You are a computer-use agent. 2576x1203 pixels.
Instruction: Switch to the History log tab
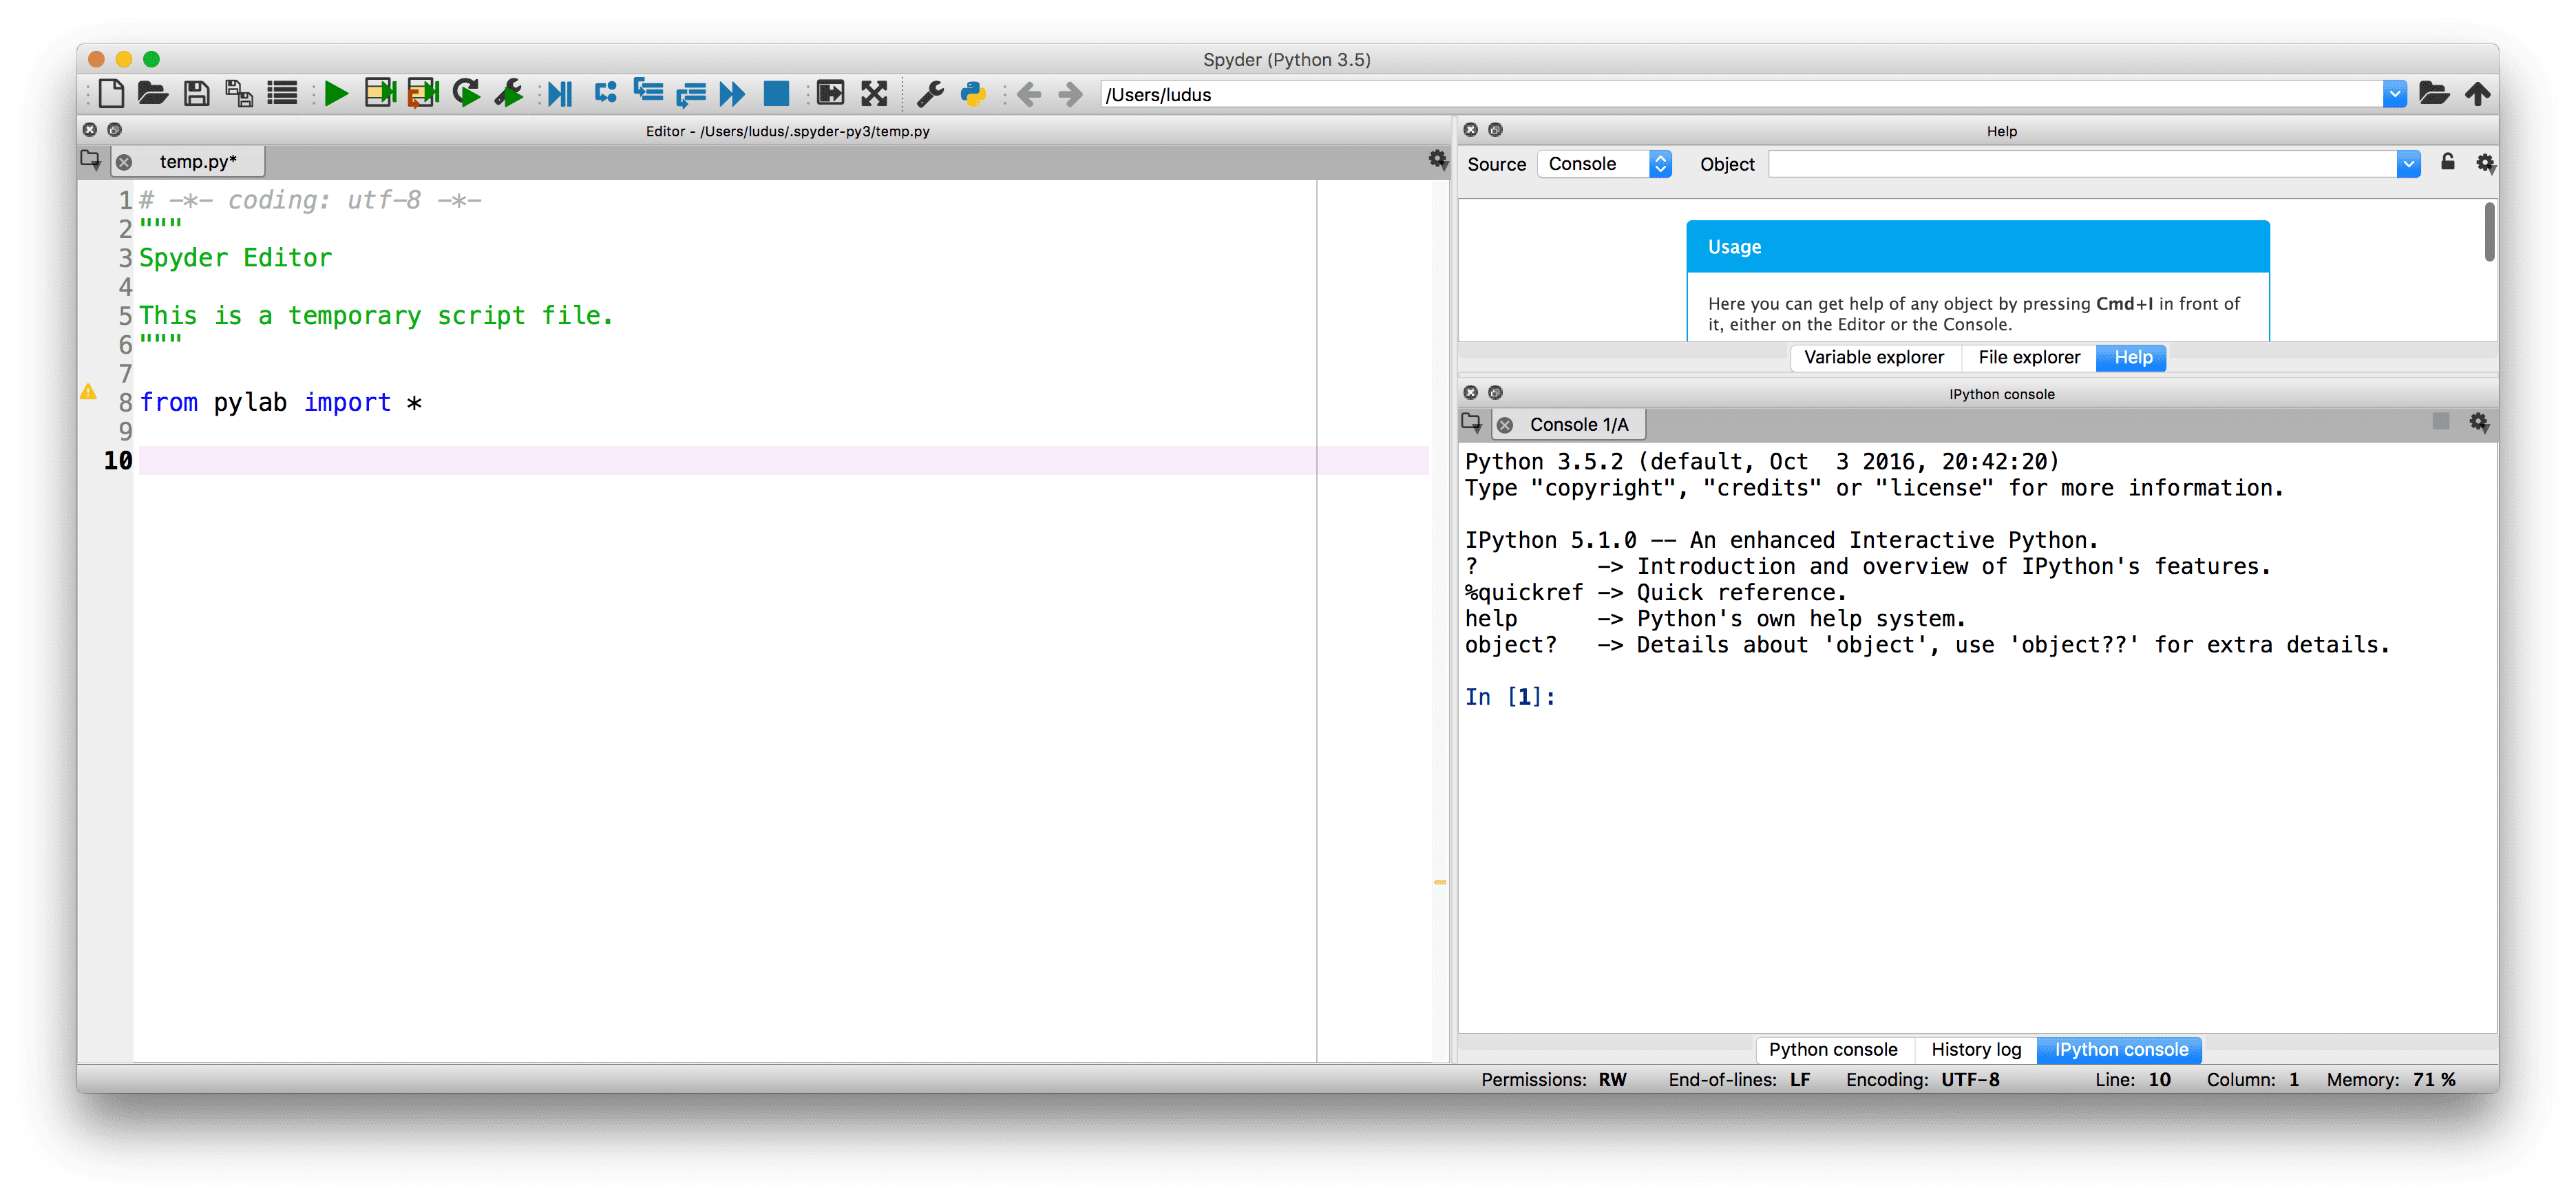pyautogui.click(x=1975, y=1050)
